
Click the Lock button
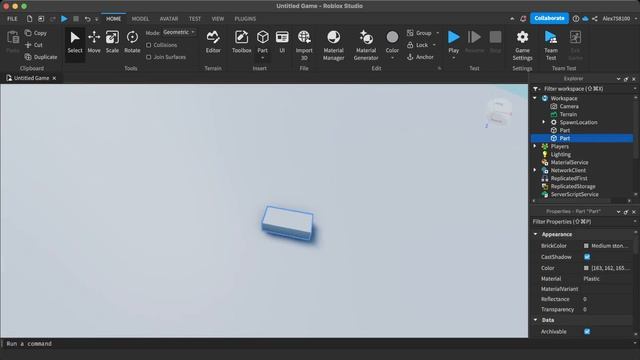(418, 45)
